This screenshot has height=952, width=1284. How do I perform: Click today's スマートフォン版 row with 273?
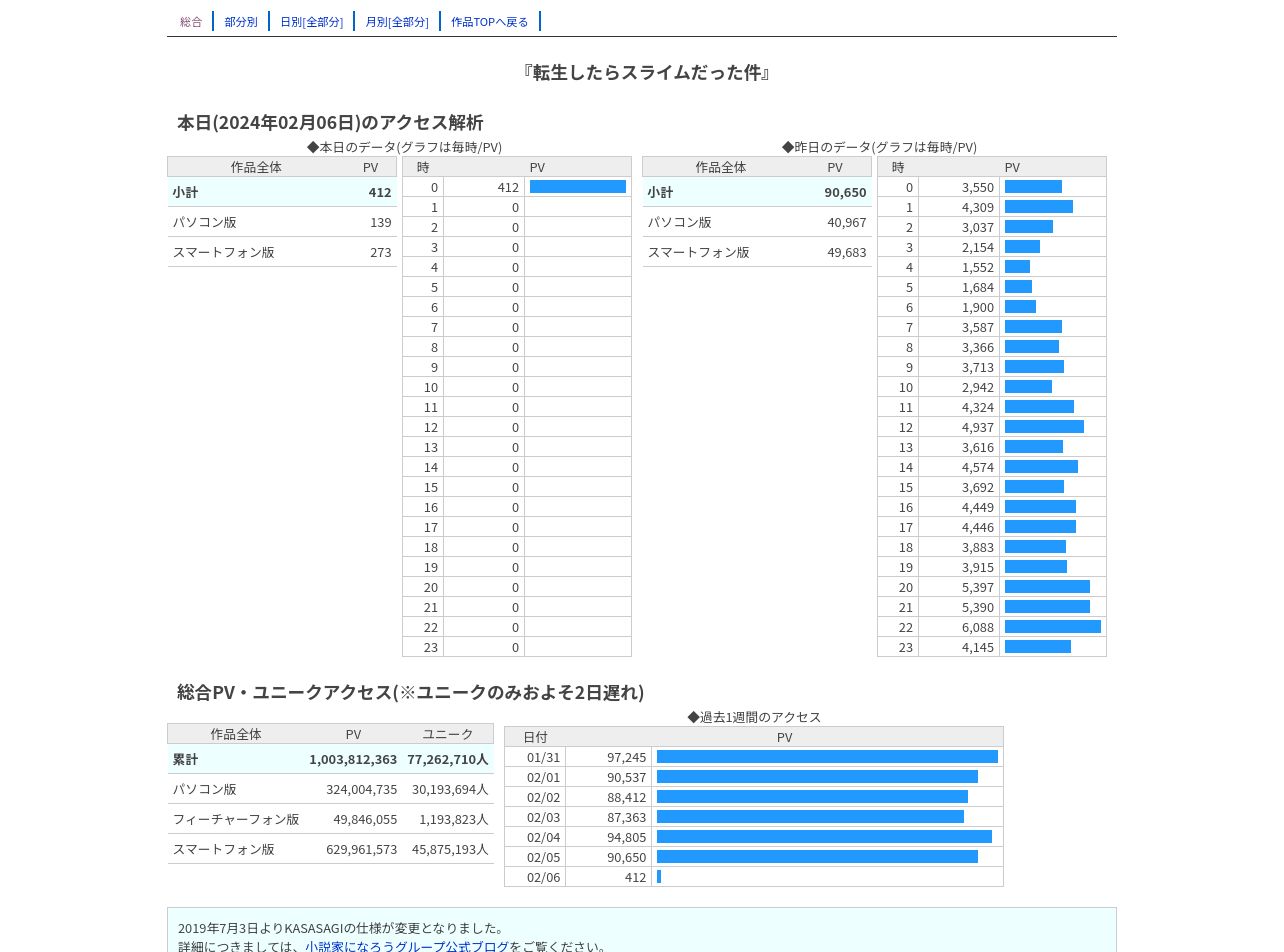[x=282, y=252]
